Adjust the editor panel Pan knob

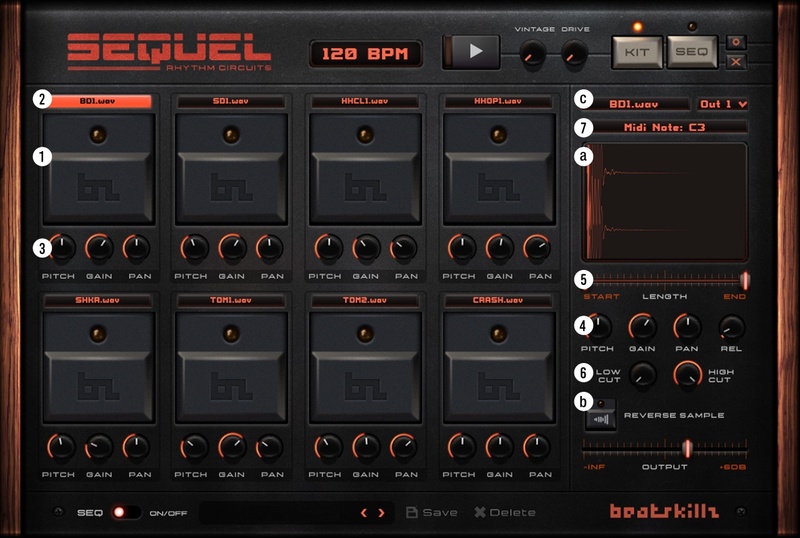tap(687, 327)
